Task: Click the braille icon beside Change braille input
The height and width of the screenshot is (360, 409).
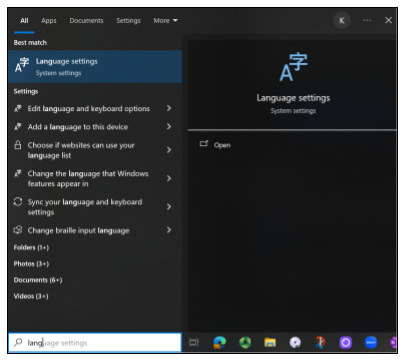Action: click(x=18, y=230)
